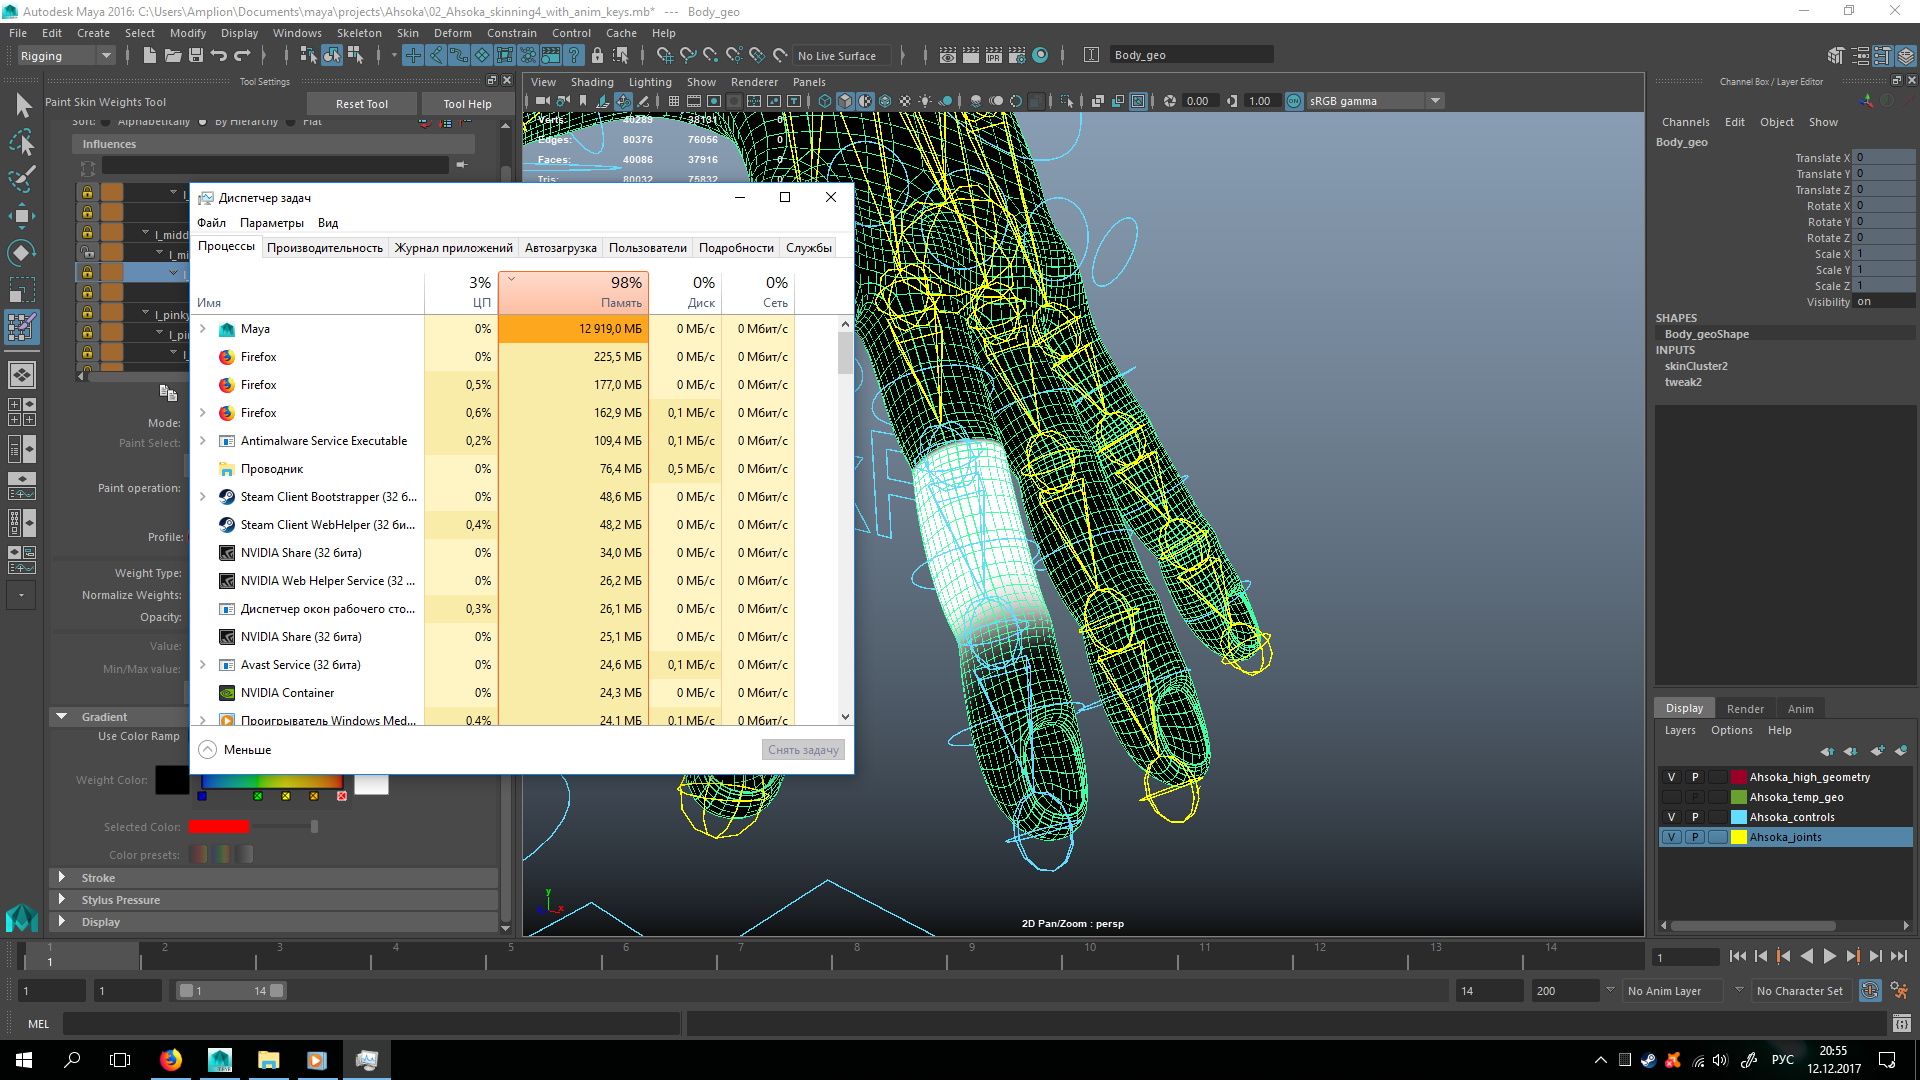Select the Move tool
1920x1080 pixels.
click(x=21, y=216)
